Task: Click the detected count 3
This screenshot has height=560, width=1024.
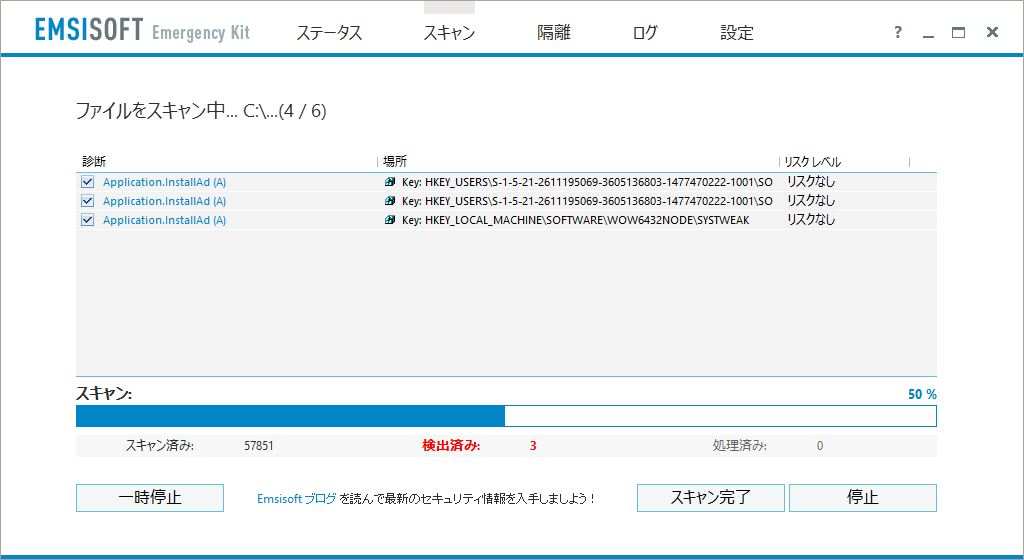Action: coord(533,446)
